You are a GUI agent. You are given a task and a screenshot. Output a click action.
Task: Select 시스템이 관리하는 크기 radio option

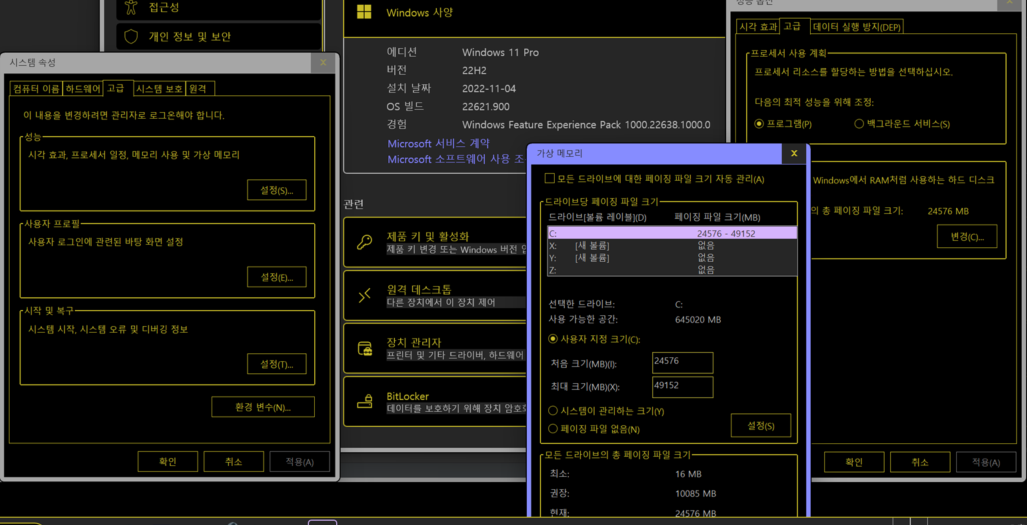pos(553,411)
